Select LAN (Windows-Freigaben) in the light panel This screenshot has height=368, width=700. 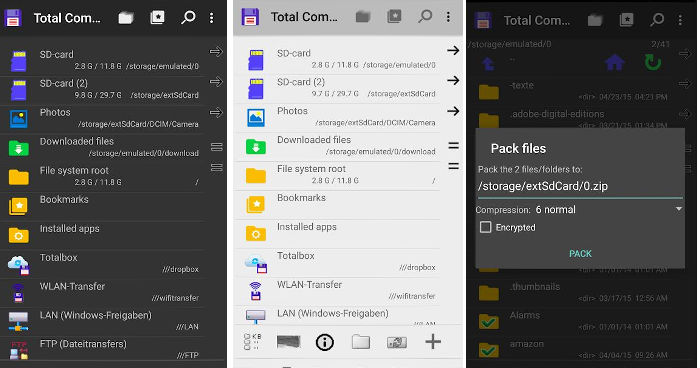tap(338, 315)
